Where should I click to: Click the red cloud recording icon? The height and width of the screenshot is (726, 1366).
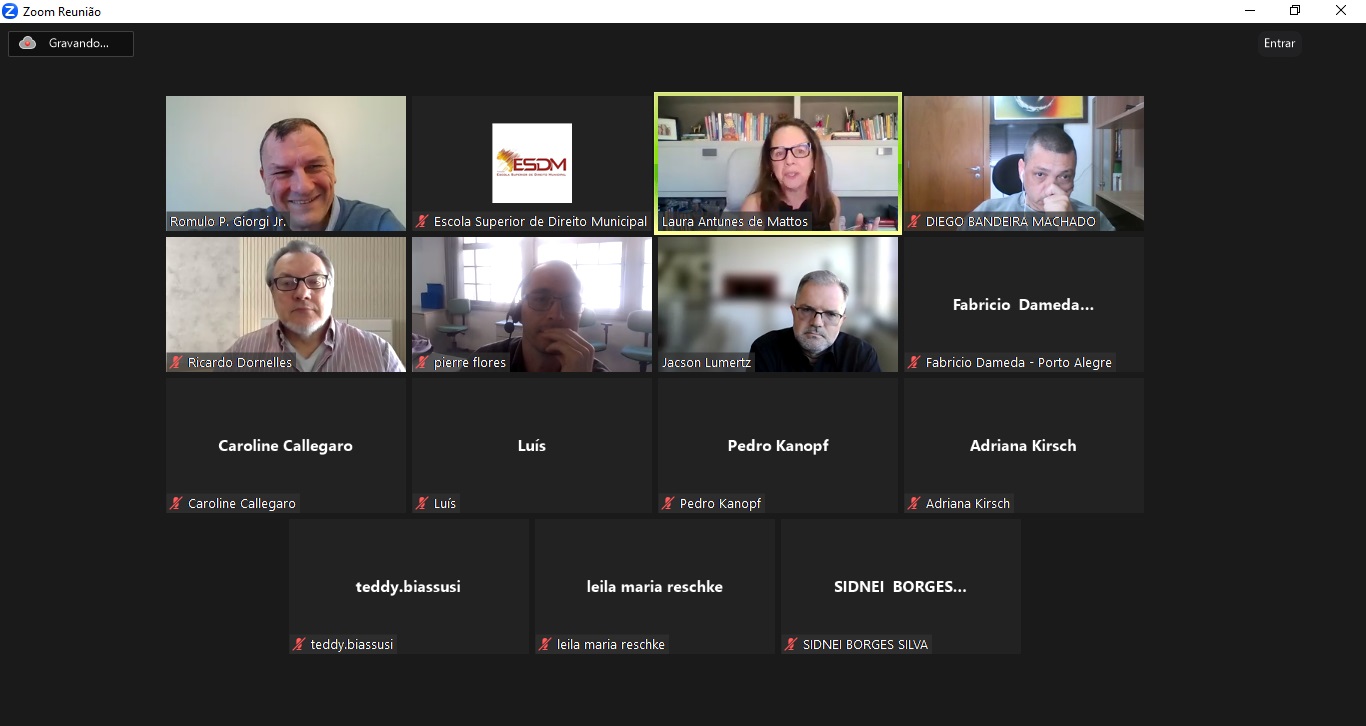(x=28, y=43)
